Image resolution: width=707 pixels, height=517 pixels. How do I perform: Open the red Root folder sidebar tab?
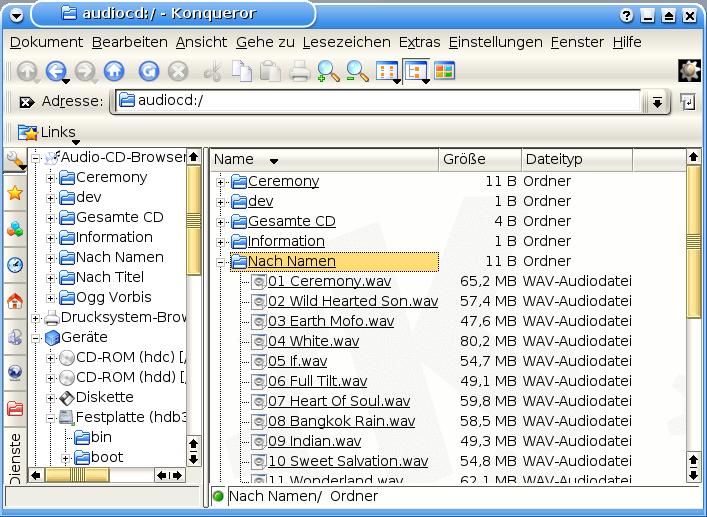(x=15, y=408)
